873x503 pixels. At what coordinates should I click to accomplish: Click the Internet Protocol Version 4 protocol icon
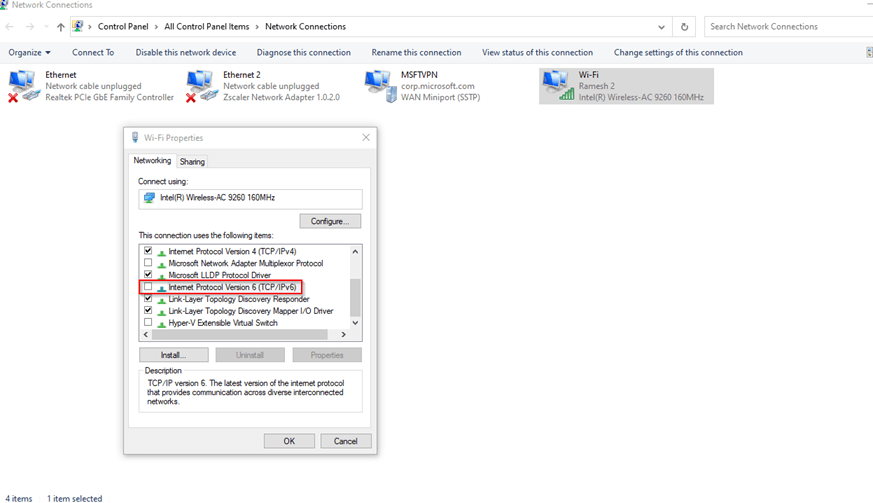tap(161, 252)
